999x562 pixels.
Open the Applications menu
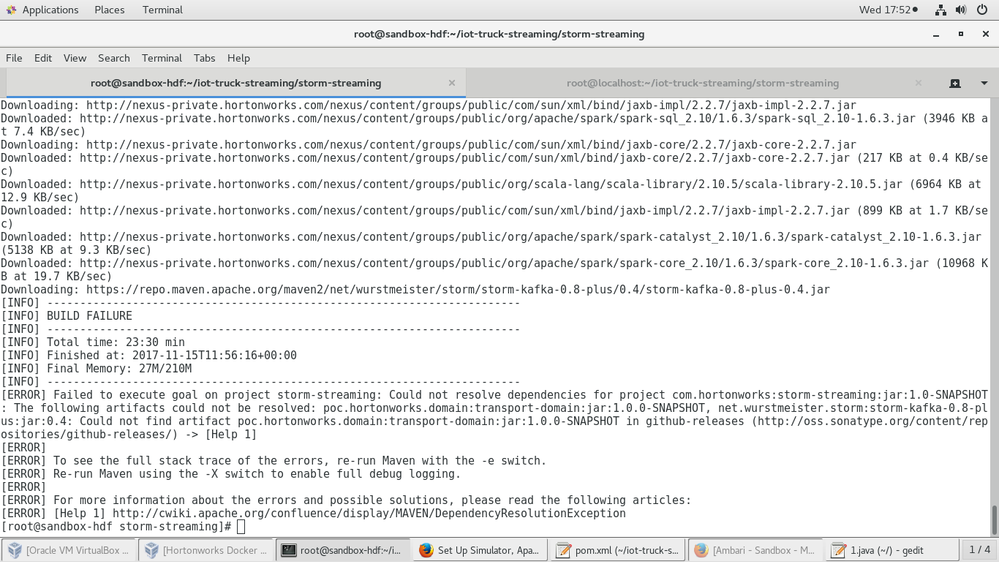[50, 10]
